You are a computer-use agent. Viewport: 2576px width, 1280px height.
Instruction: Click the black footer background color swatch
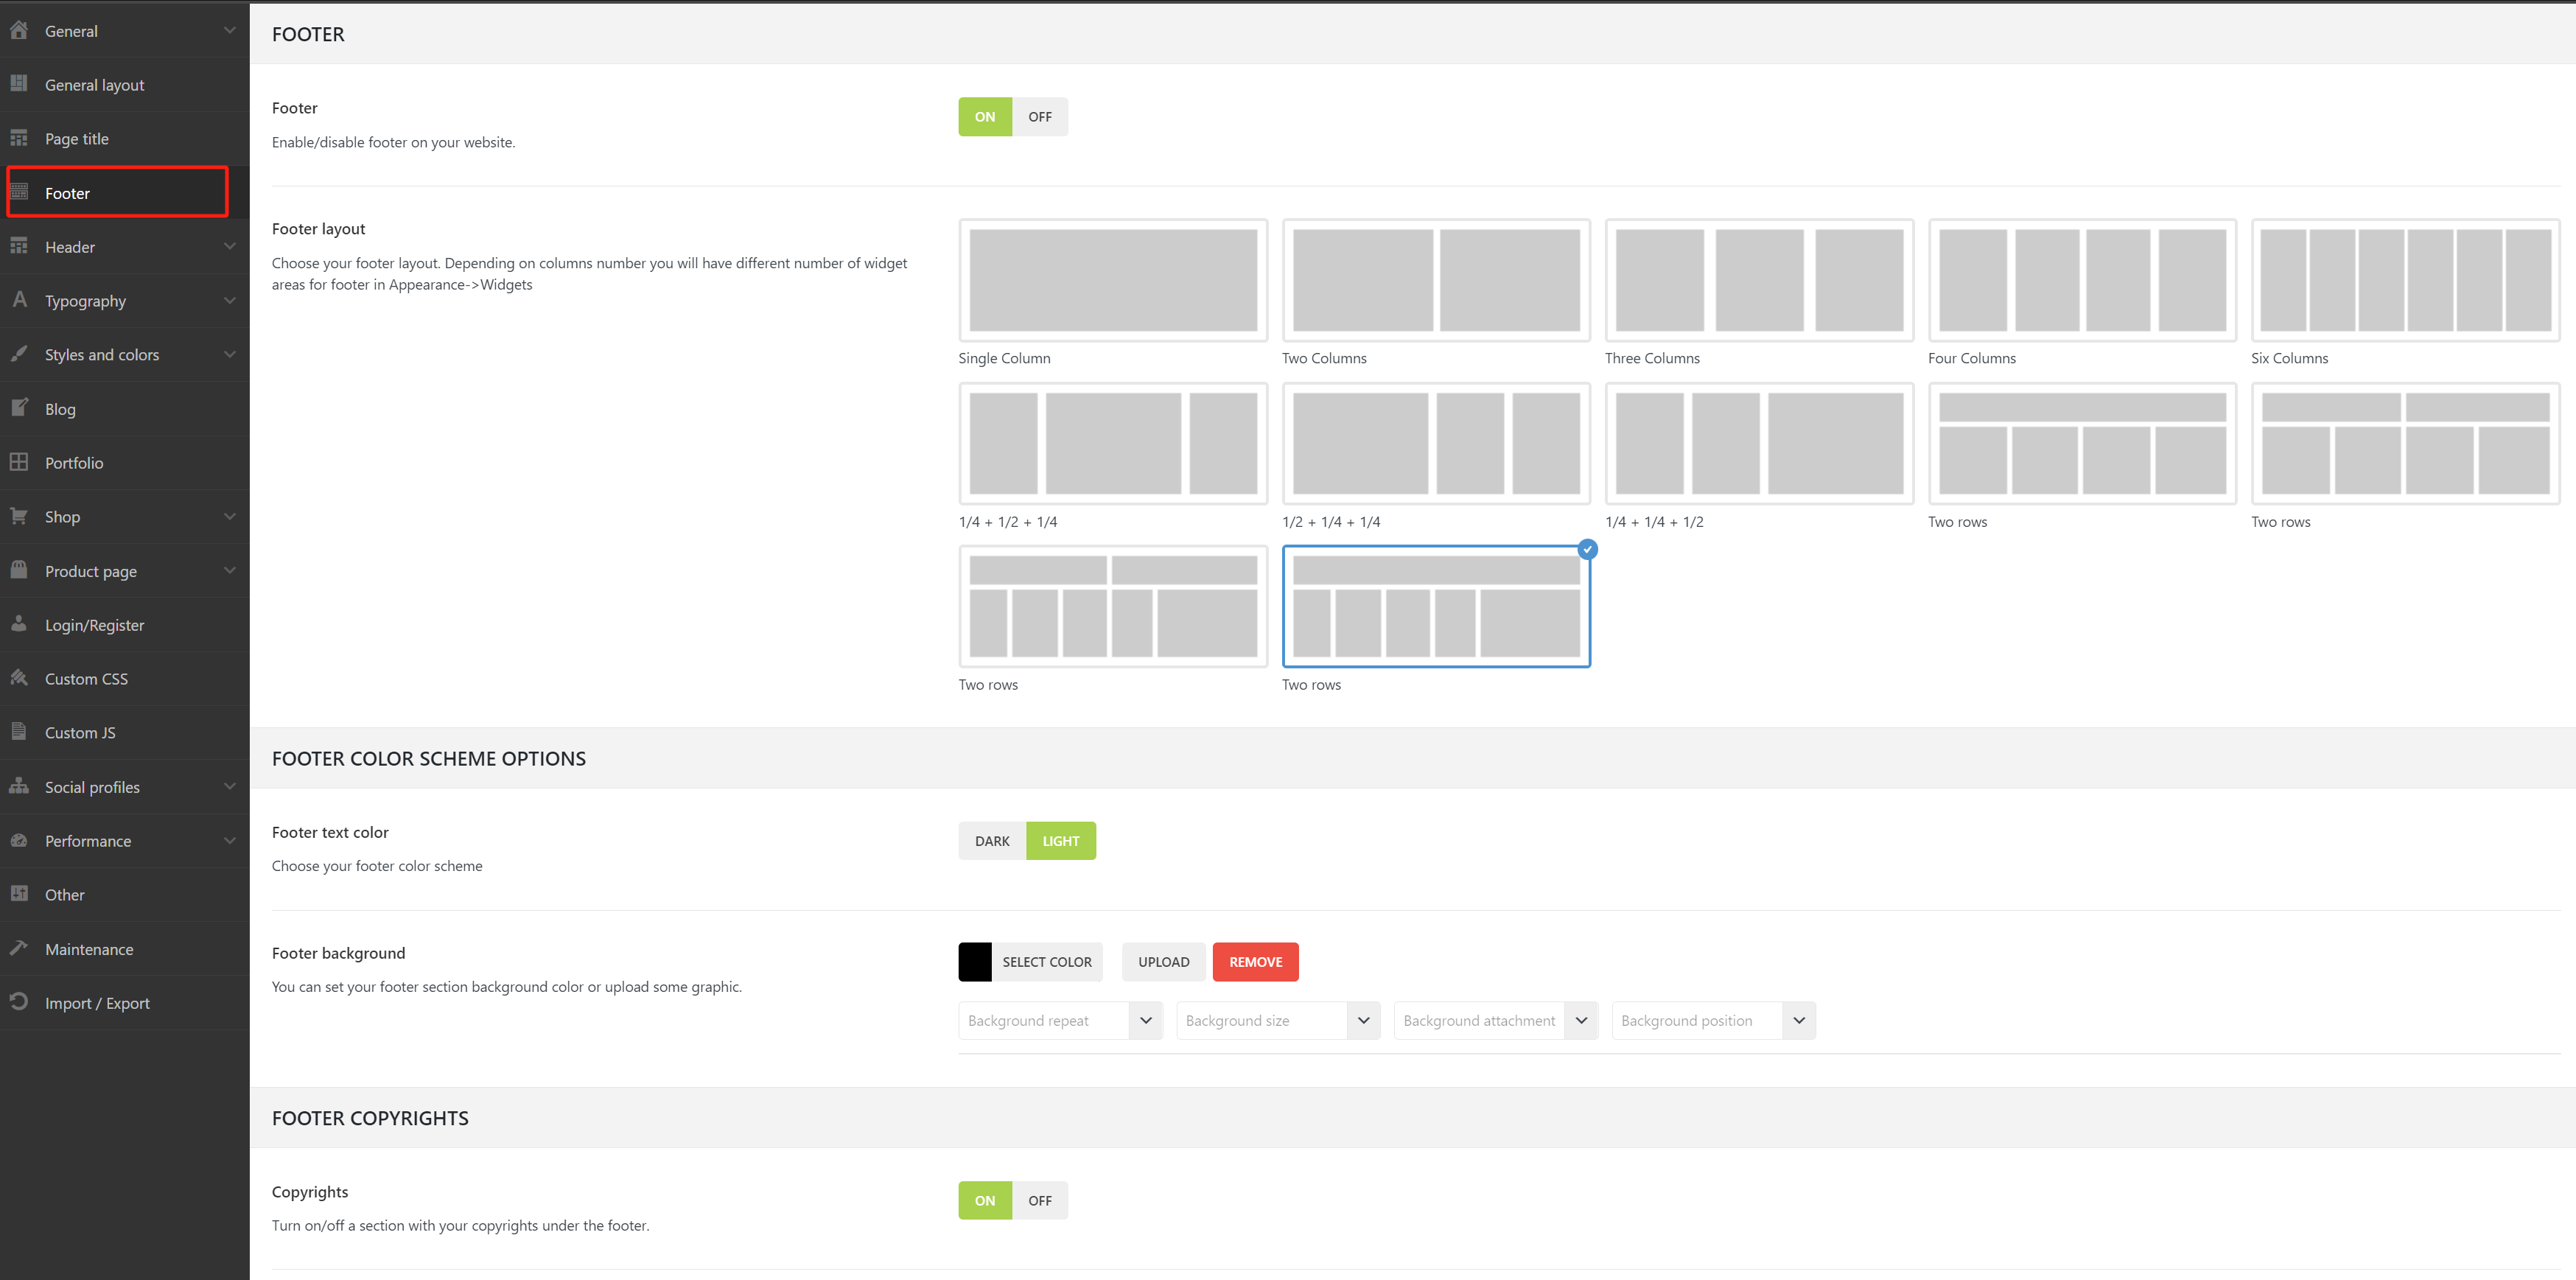[974, 962]
